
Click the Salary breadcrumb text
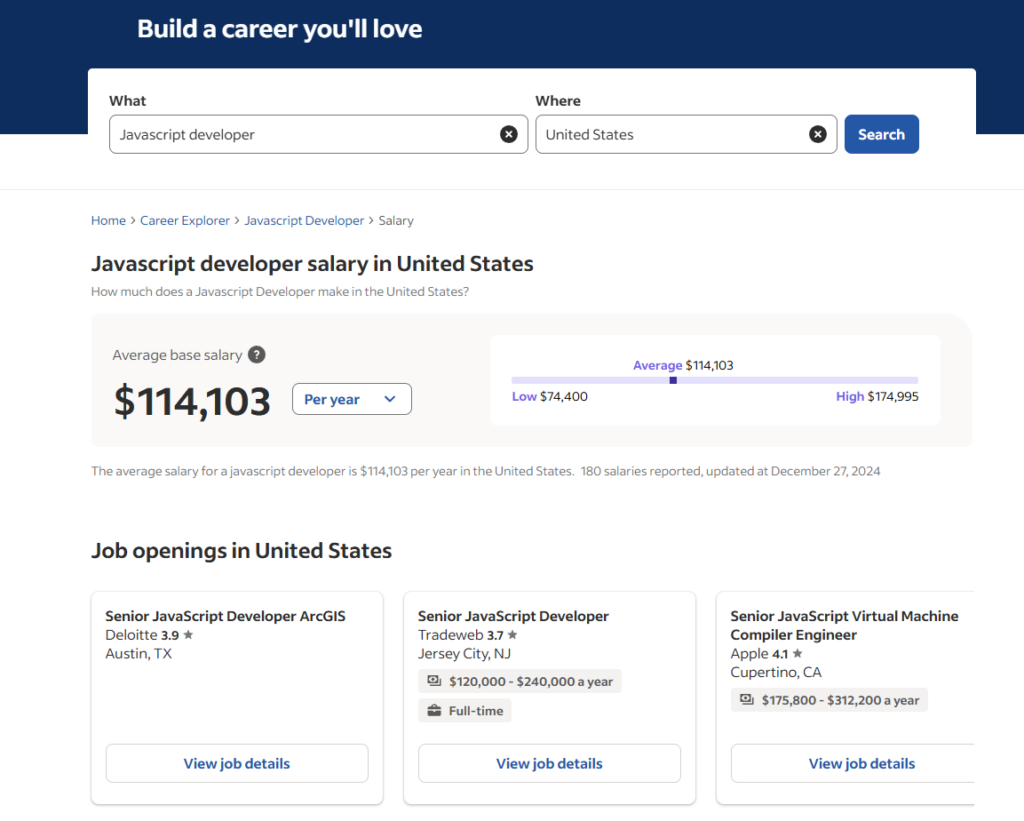pyautogui.click(x=396, y=221)
